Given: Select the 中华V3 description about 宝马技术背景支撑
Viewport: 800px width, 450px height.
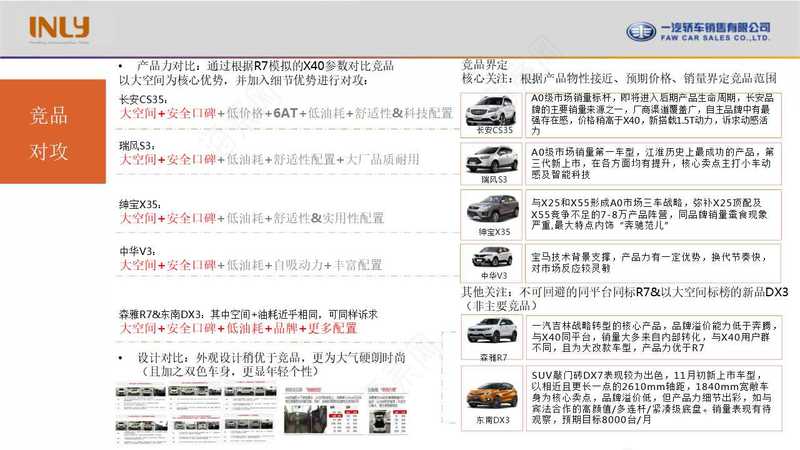Looking at the screenshot, I should click(654, 263).
